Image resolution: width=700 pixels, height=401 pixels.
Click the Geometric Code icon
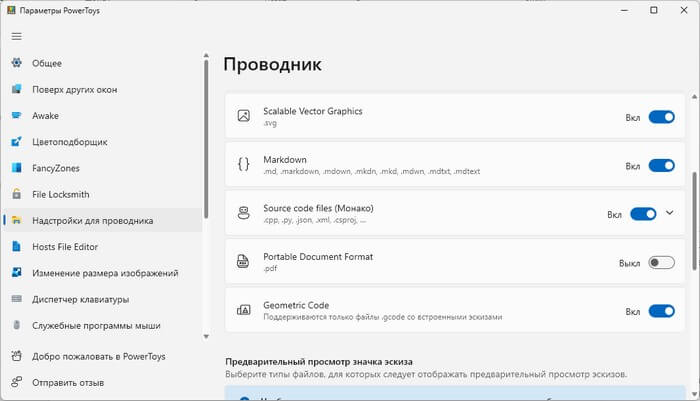click(243, 310)
